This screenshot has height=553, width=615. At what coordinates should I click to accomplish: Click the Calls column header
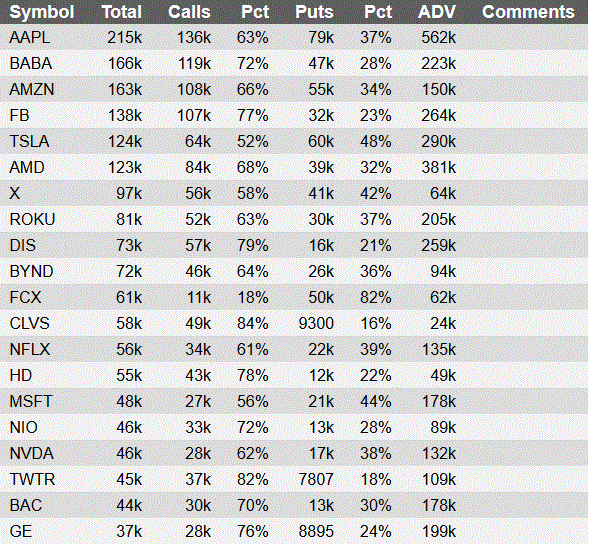(189, 12)
